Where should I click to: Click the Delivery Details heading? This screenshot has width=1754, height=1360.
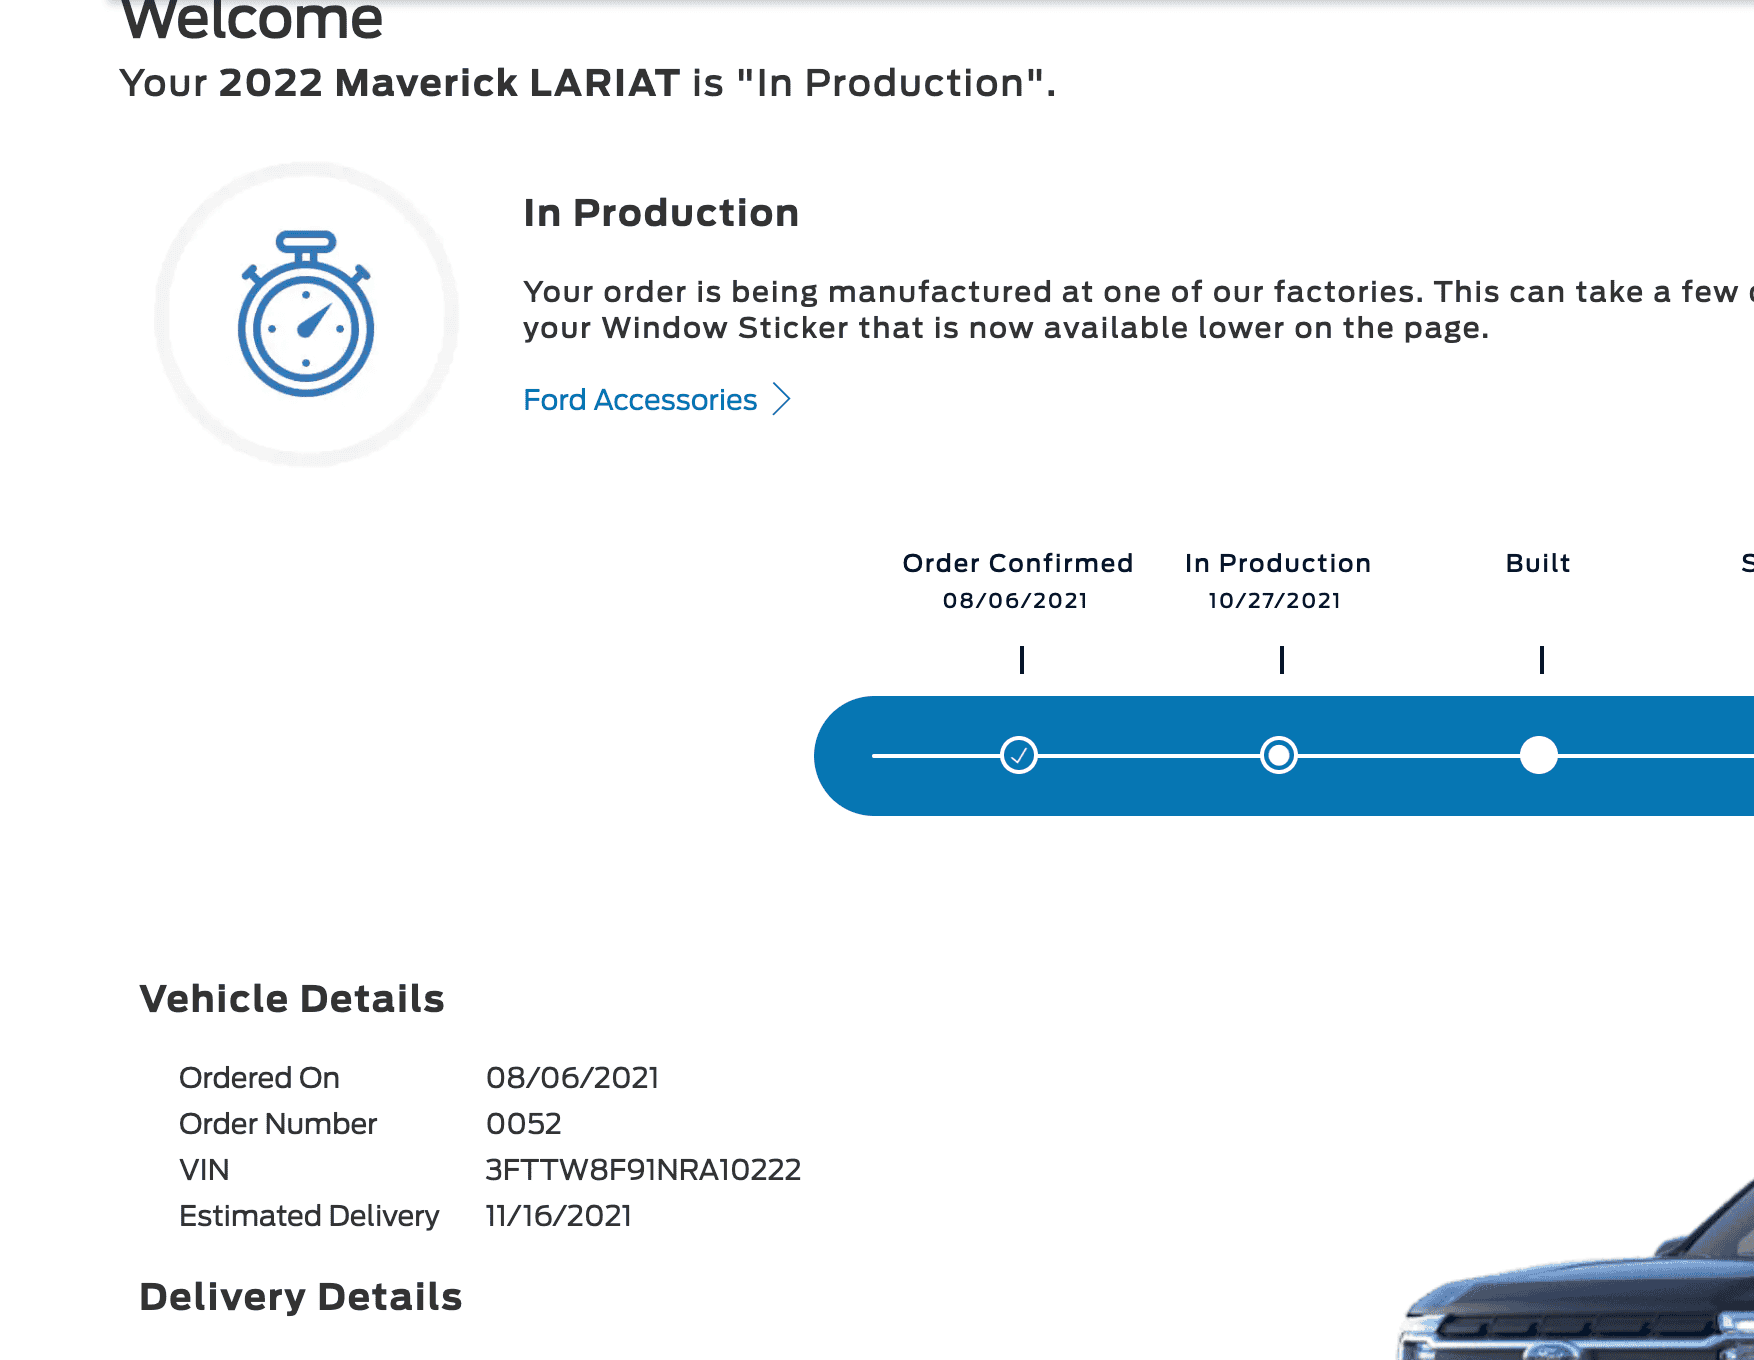[301, 1297]
